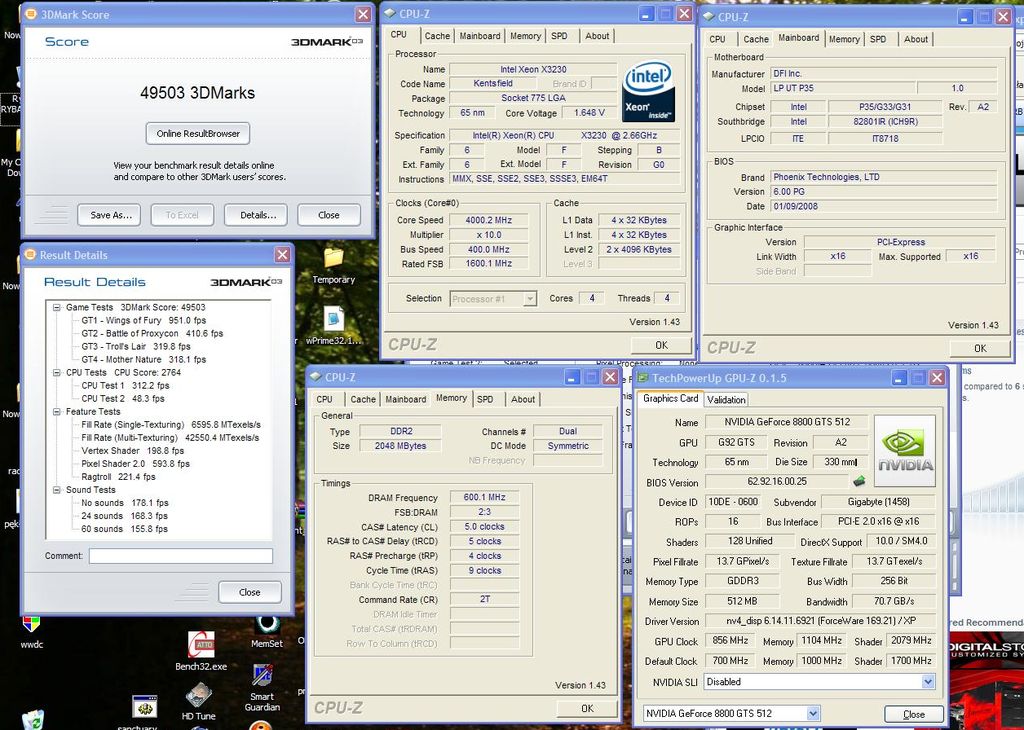The height and width of the screenshot is (730, 1024).
Task: Open the SPD tab in CPU-Z Mainboard window
Action: pos(878,39)
